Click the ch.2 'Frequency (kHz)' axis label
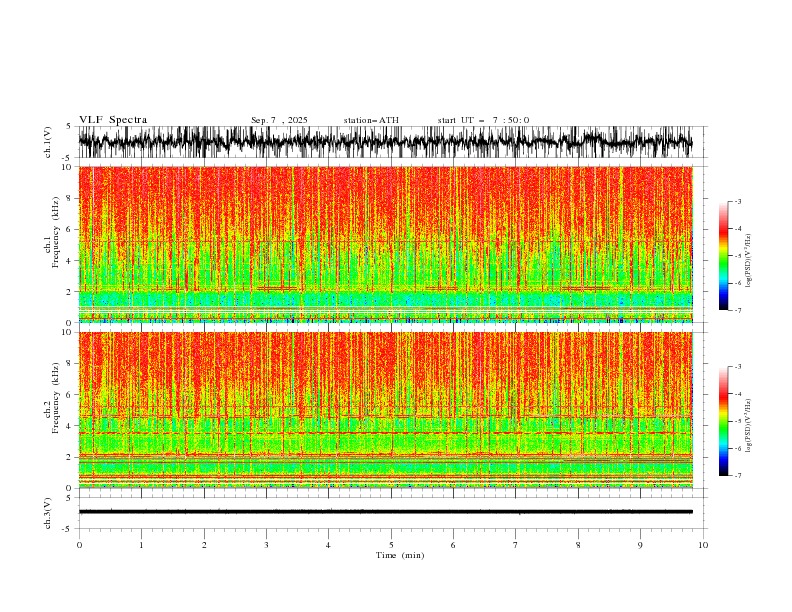The height and width of the screenshot is (612, 792). [x=56, y=398]
